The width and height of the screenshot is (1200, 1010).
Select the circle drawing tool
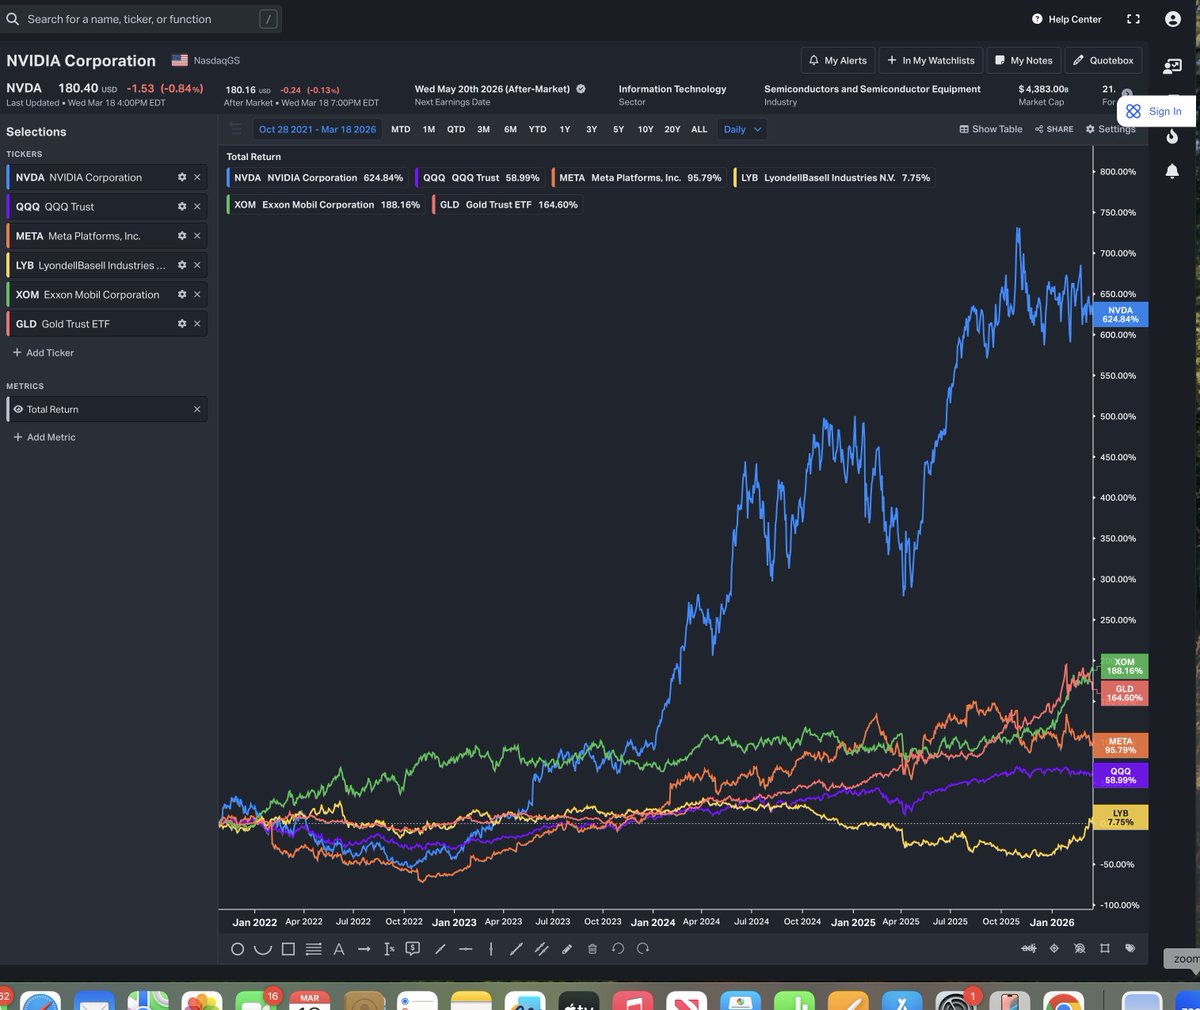click(237, 949)
